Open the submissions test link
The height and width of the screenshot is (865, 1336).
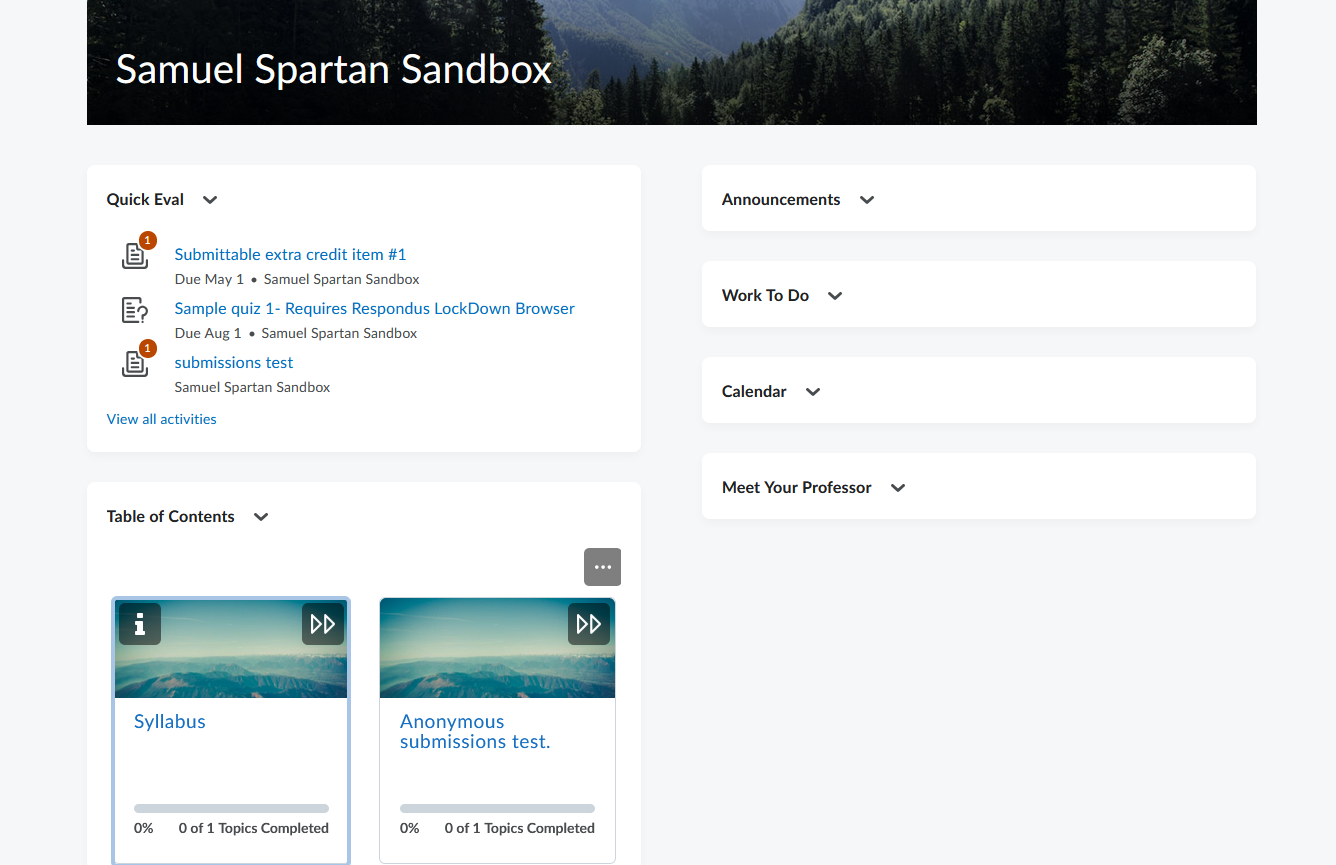[x=234, y=362]
